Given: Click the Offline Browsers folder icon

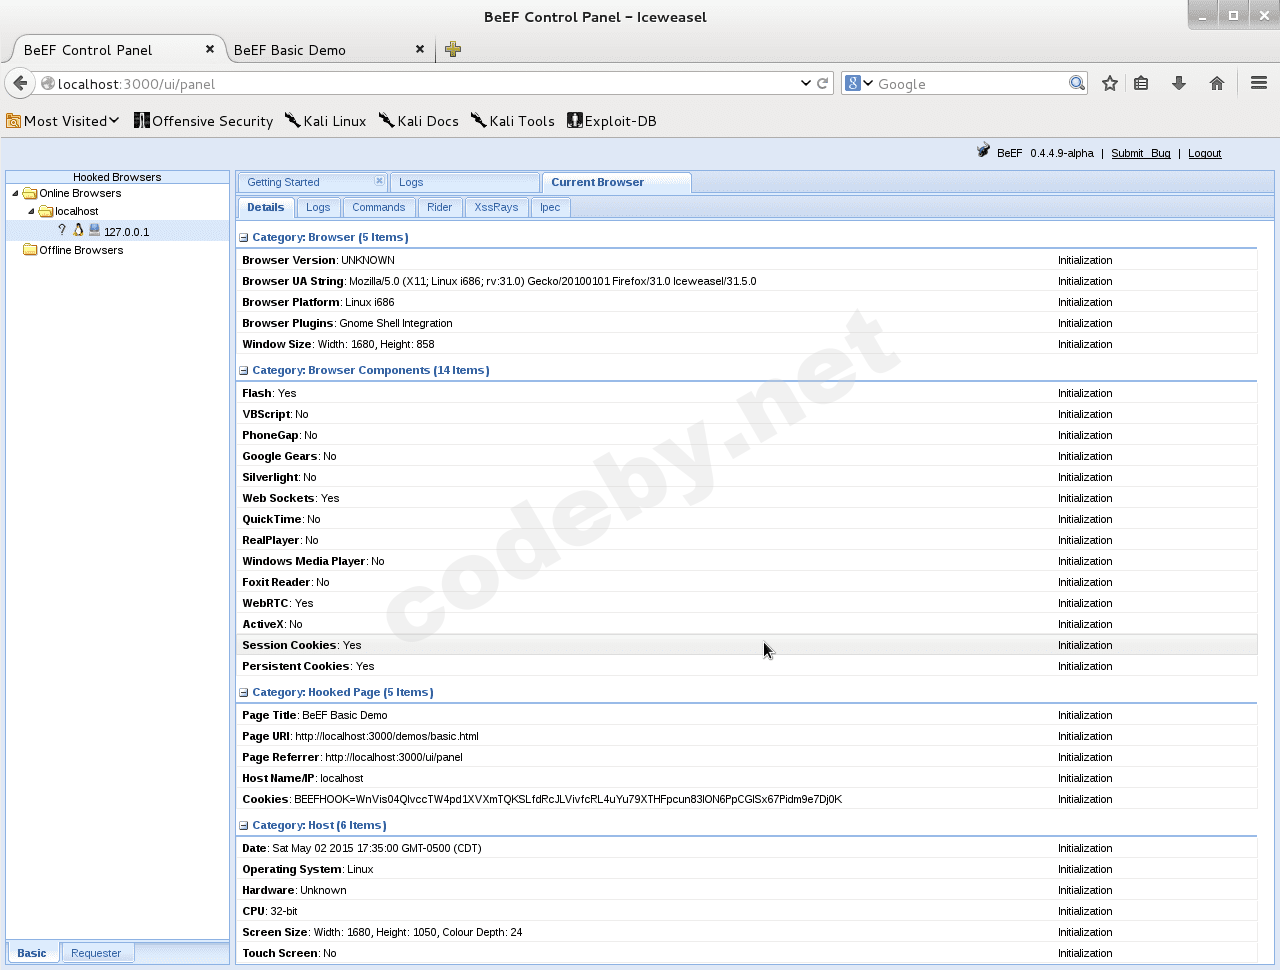Looking at the screenshot, I should [30, 250].
